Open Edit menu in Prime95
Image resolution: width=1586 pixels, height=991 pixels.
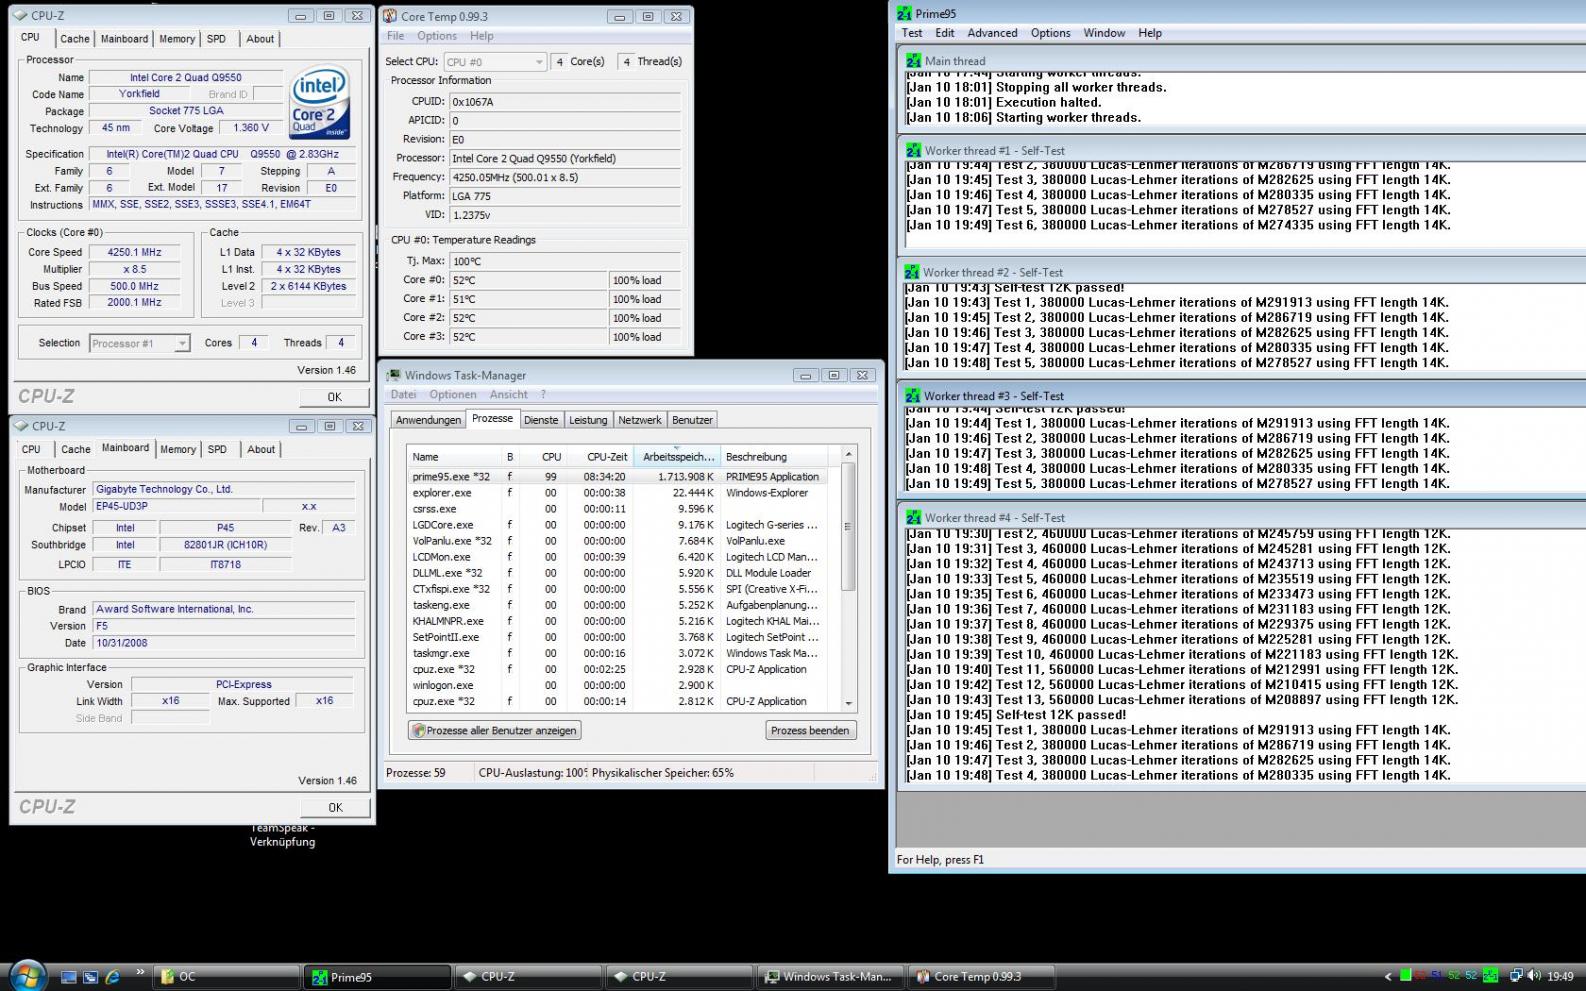(945, 33)
